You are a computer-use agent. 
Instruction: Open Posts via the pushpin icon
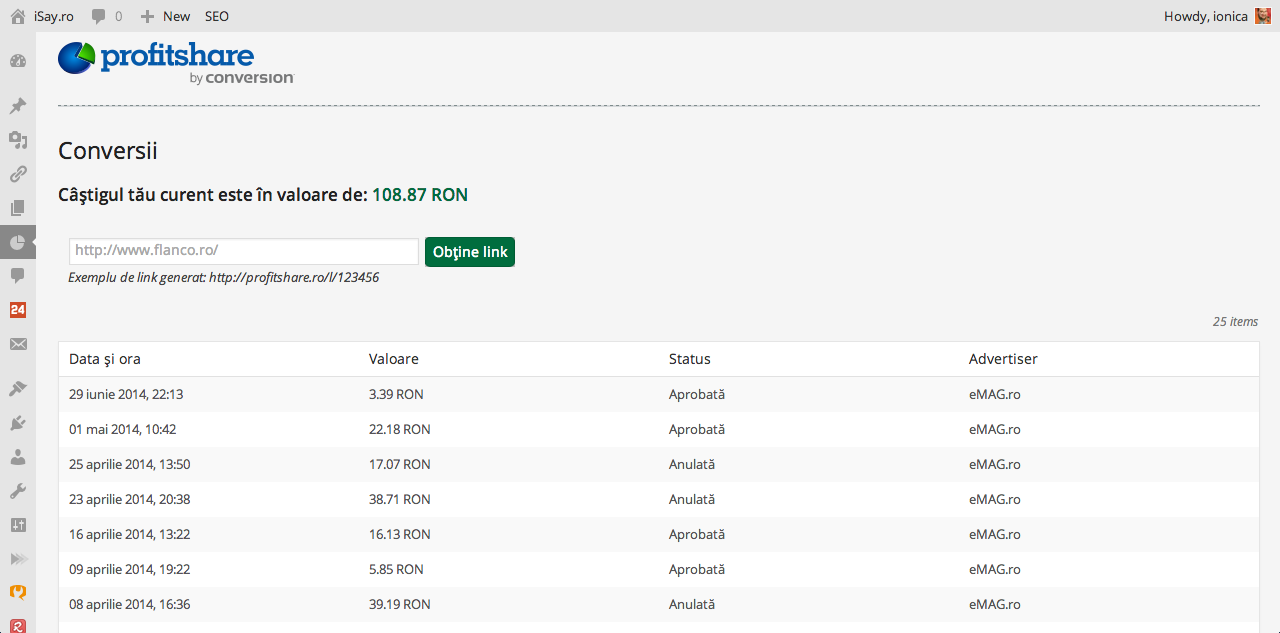[18, 106]
